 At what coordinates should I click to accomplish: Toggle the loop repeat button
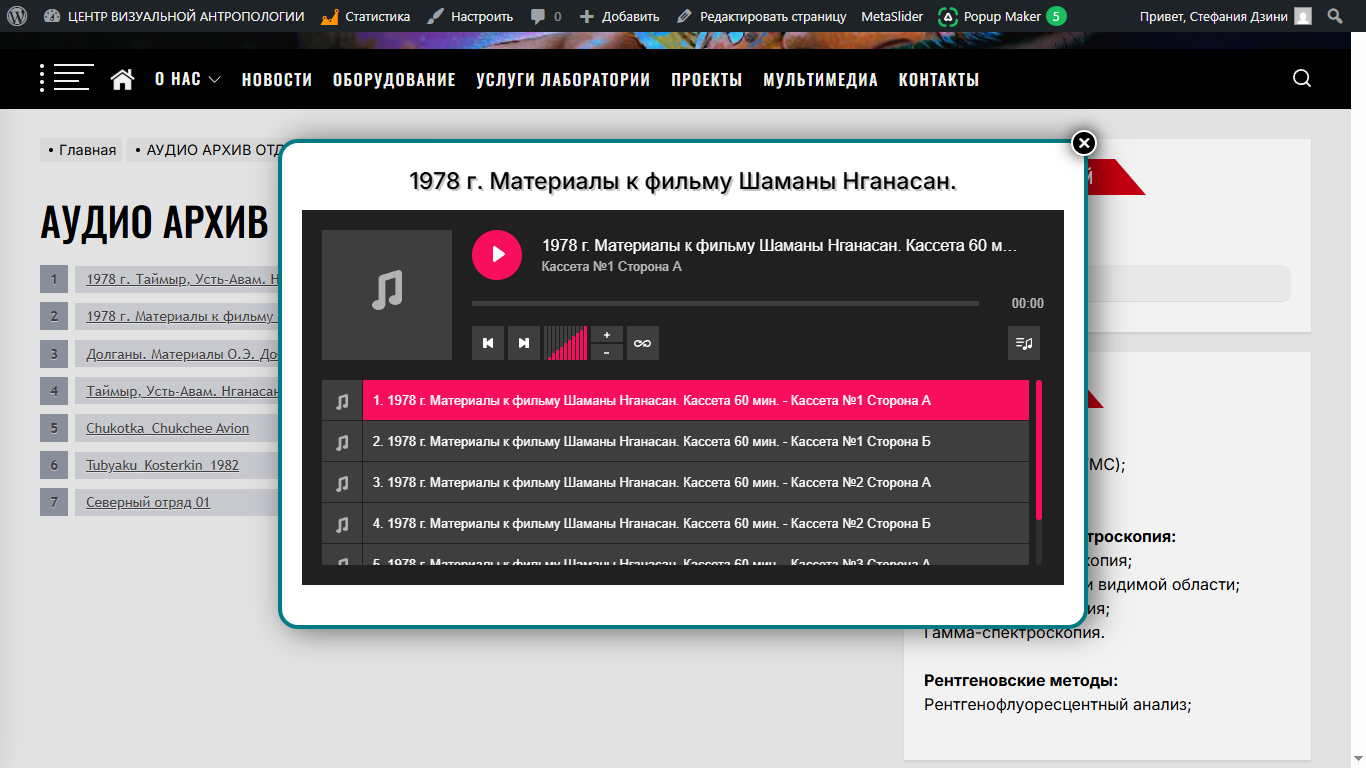coord(642,343)
